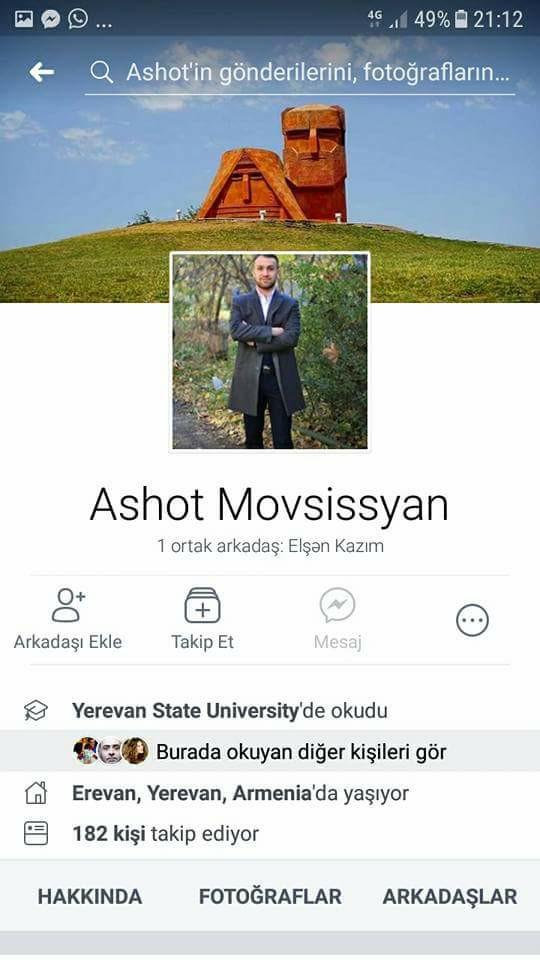
Task: Open the Yerevan State University link
Action: 185,711
